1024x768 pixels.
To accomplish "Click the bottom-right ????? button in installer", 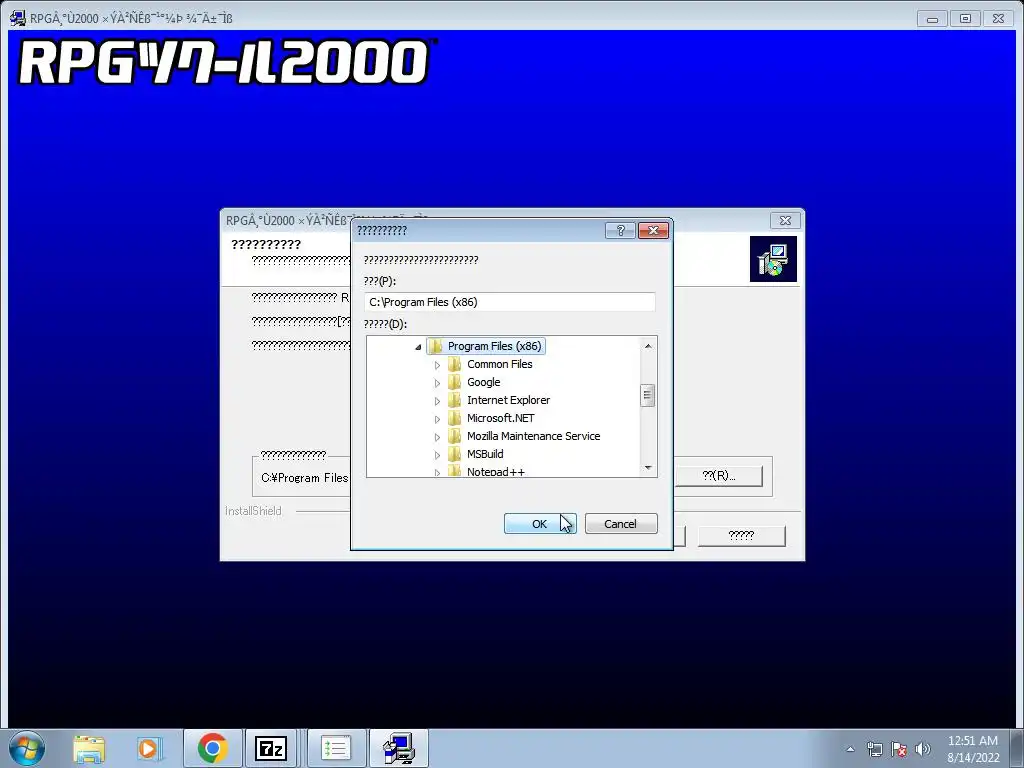I will [x=741, y=536].
